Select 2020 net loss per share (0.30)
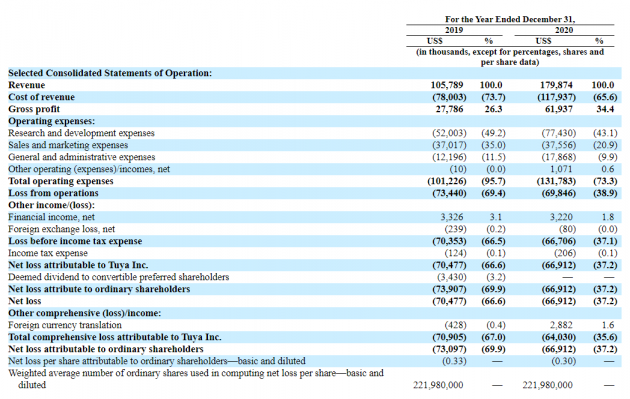 click(x=563, y=361)
